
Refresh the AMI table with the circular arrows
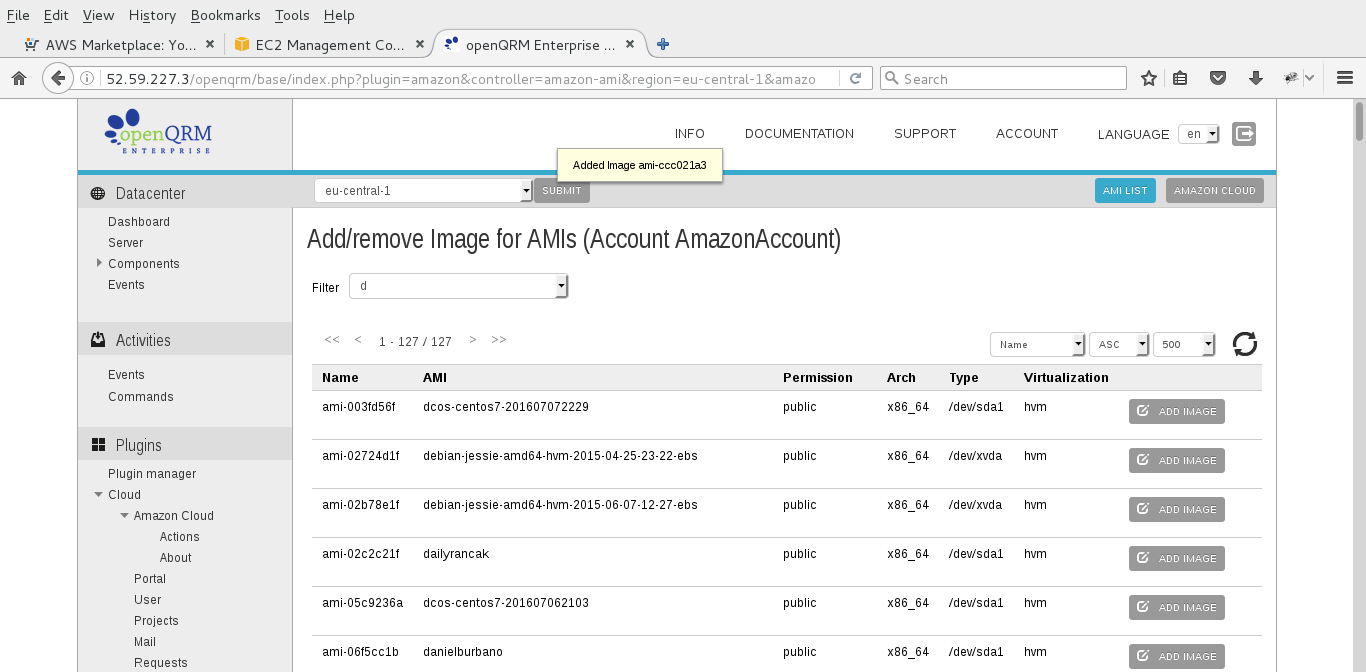pos(1245,344)
